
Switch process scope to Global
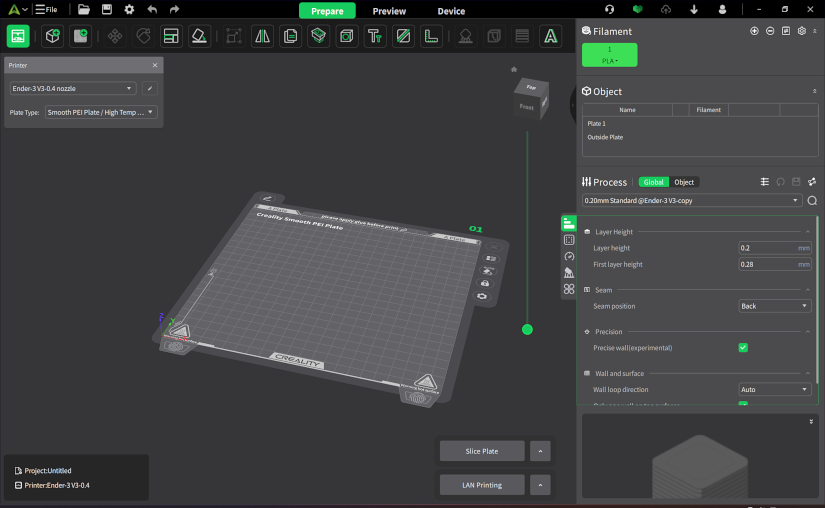point(653,182)
